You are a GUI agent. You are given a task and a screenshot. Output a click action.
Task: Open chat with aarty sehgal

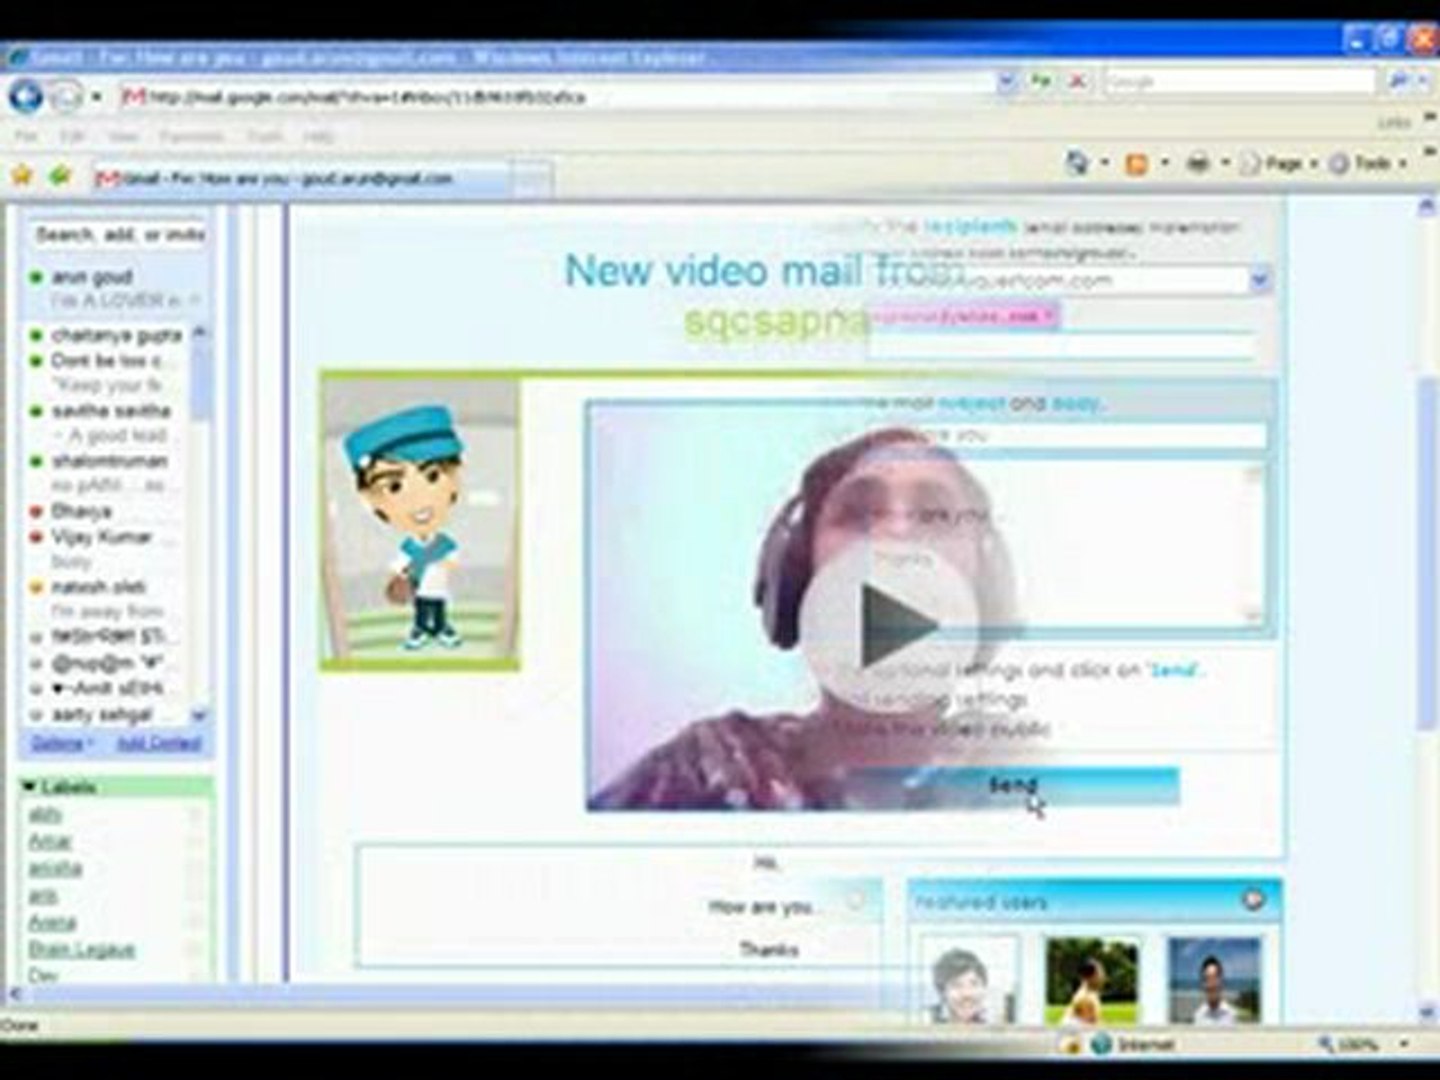[x=100, y=714]
